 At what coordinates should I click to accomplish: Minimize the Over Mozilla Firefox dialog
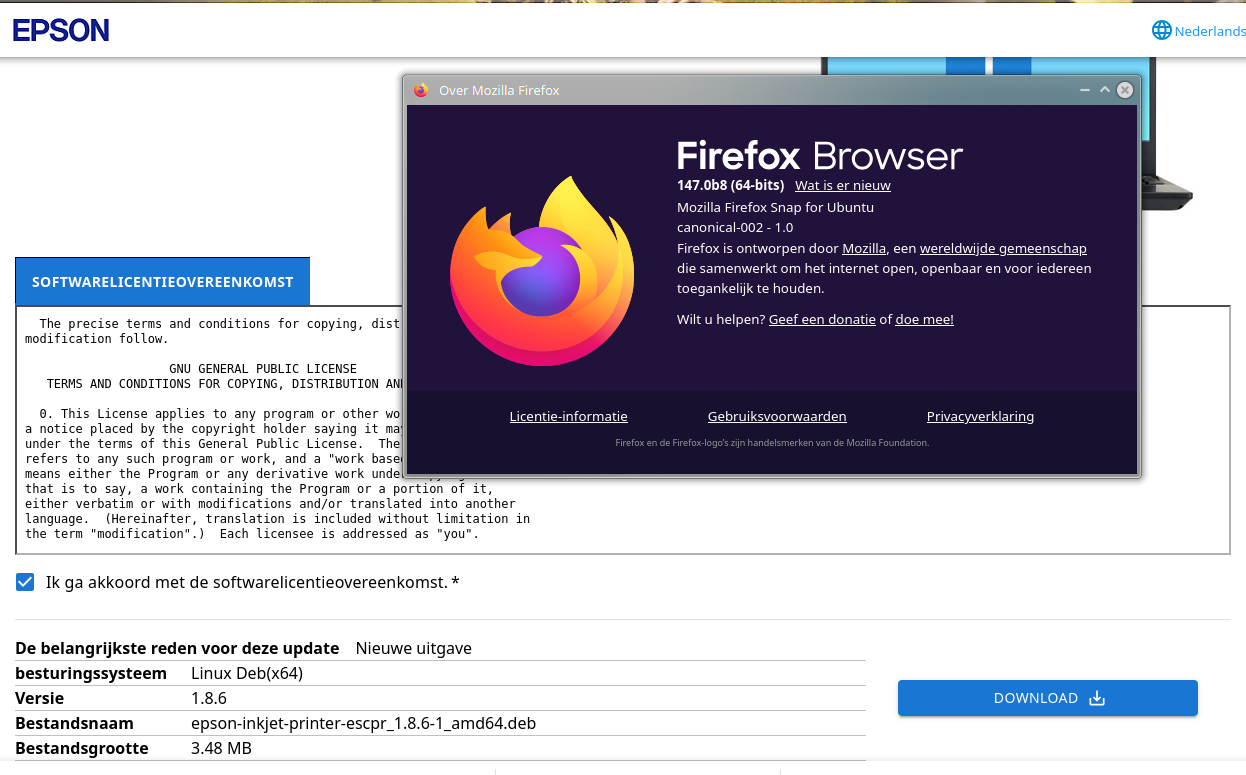(1085, 90)
